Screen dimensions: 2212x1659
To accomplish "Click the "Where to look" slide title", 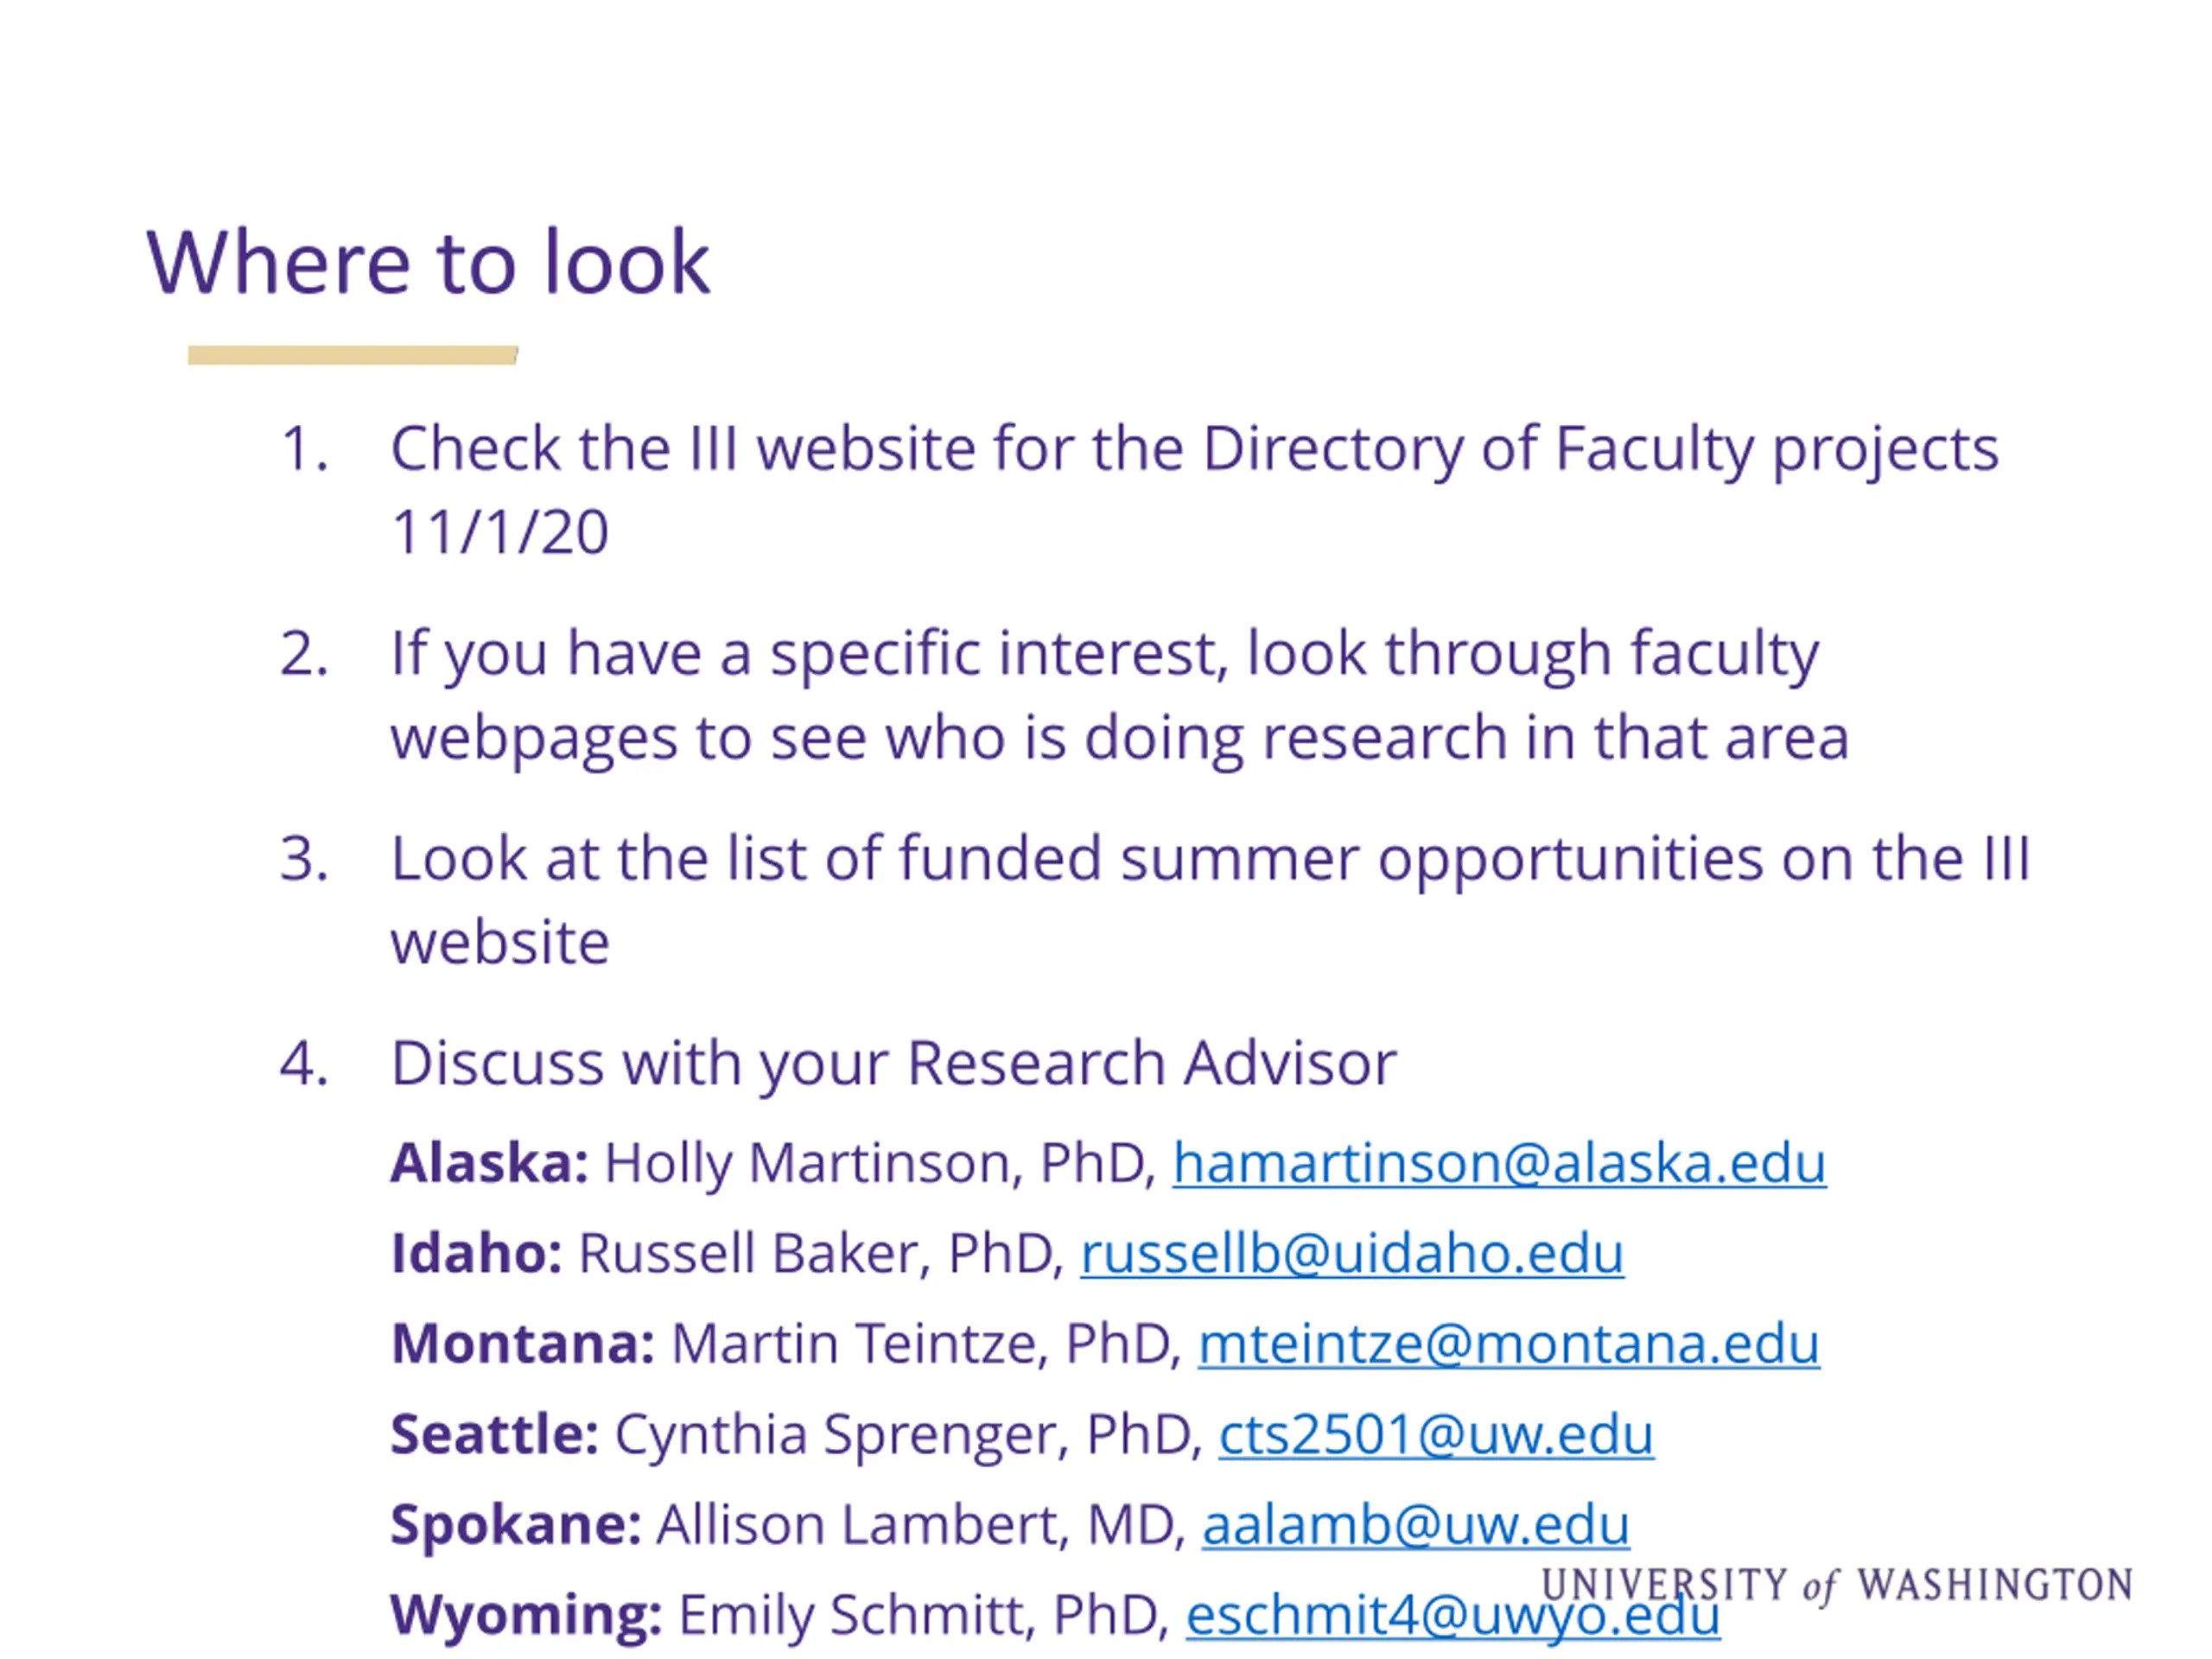I will click(428, 263).
